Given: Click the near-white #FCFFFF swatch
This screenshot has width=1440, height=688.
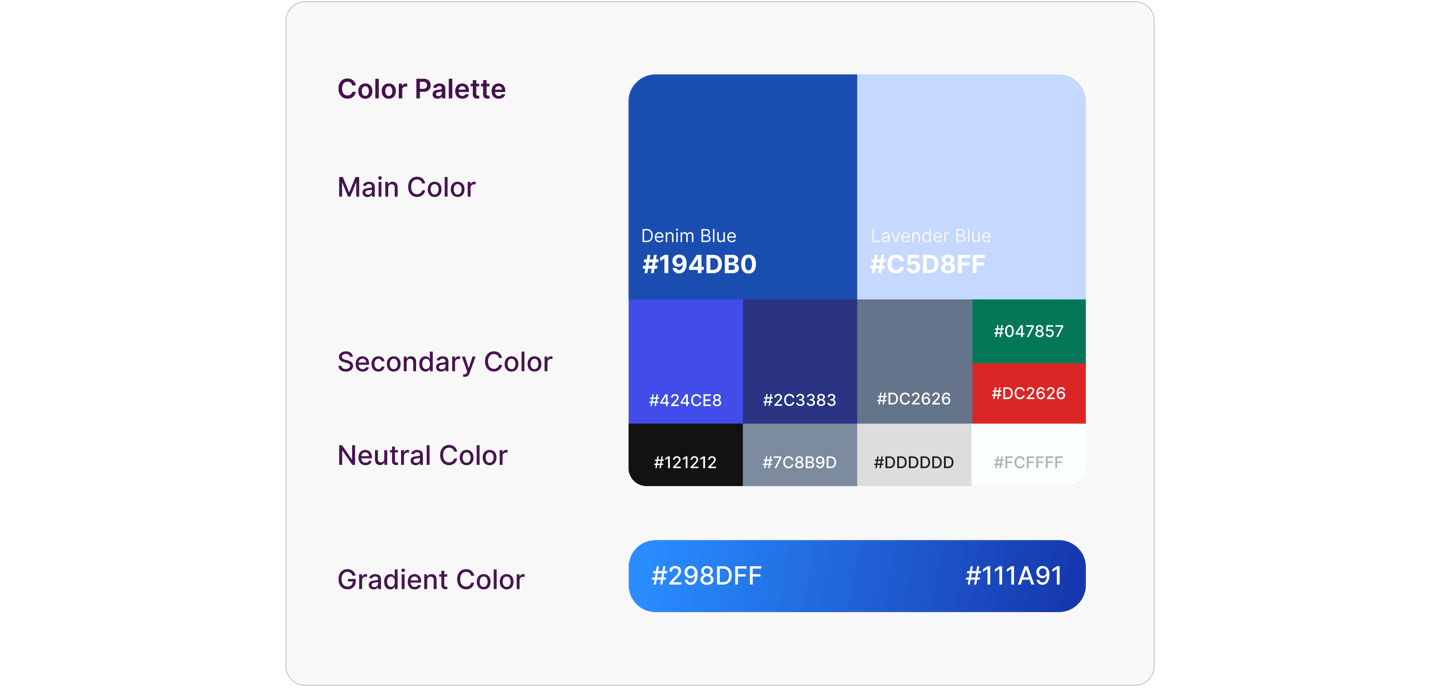Looking at the screenshot, I should (1029, 455).
